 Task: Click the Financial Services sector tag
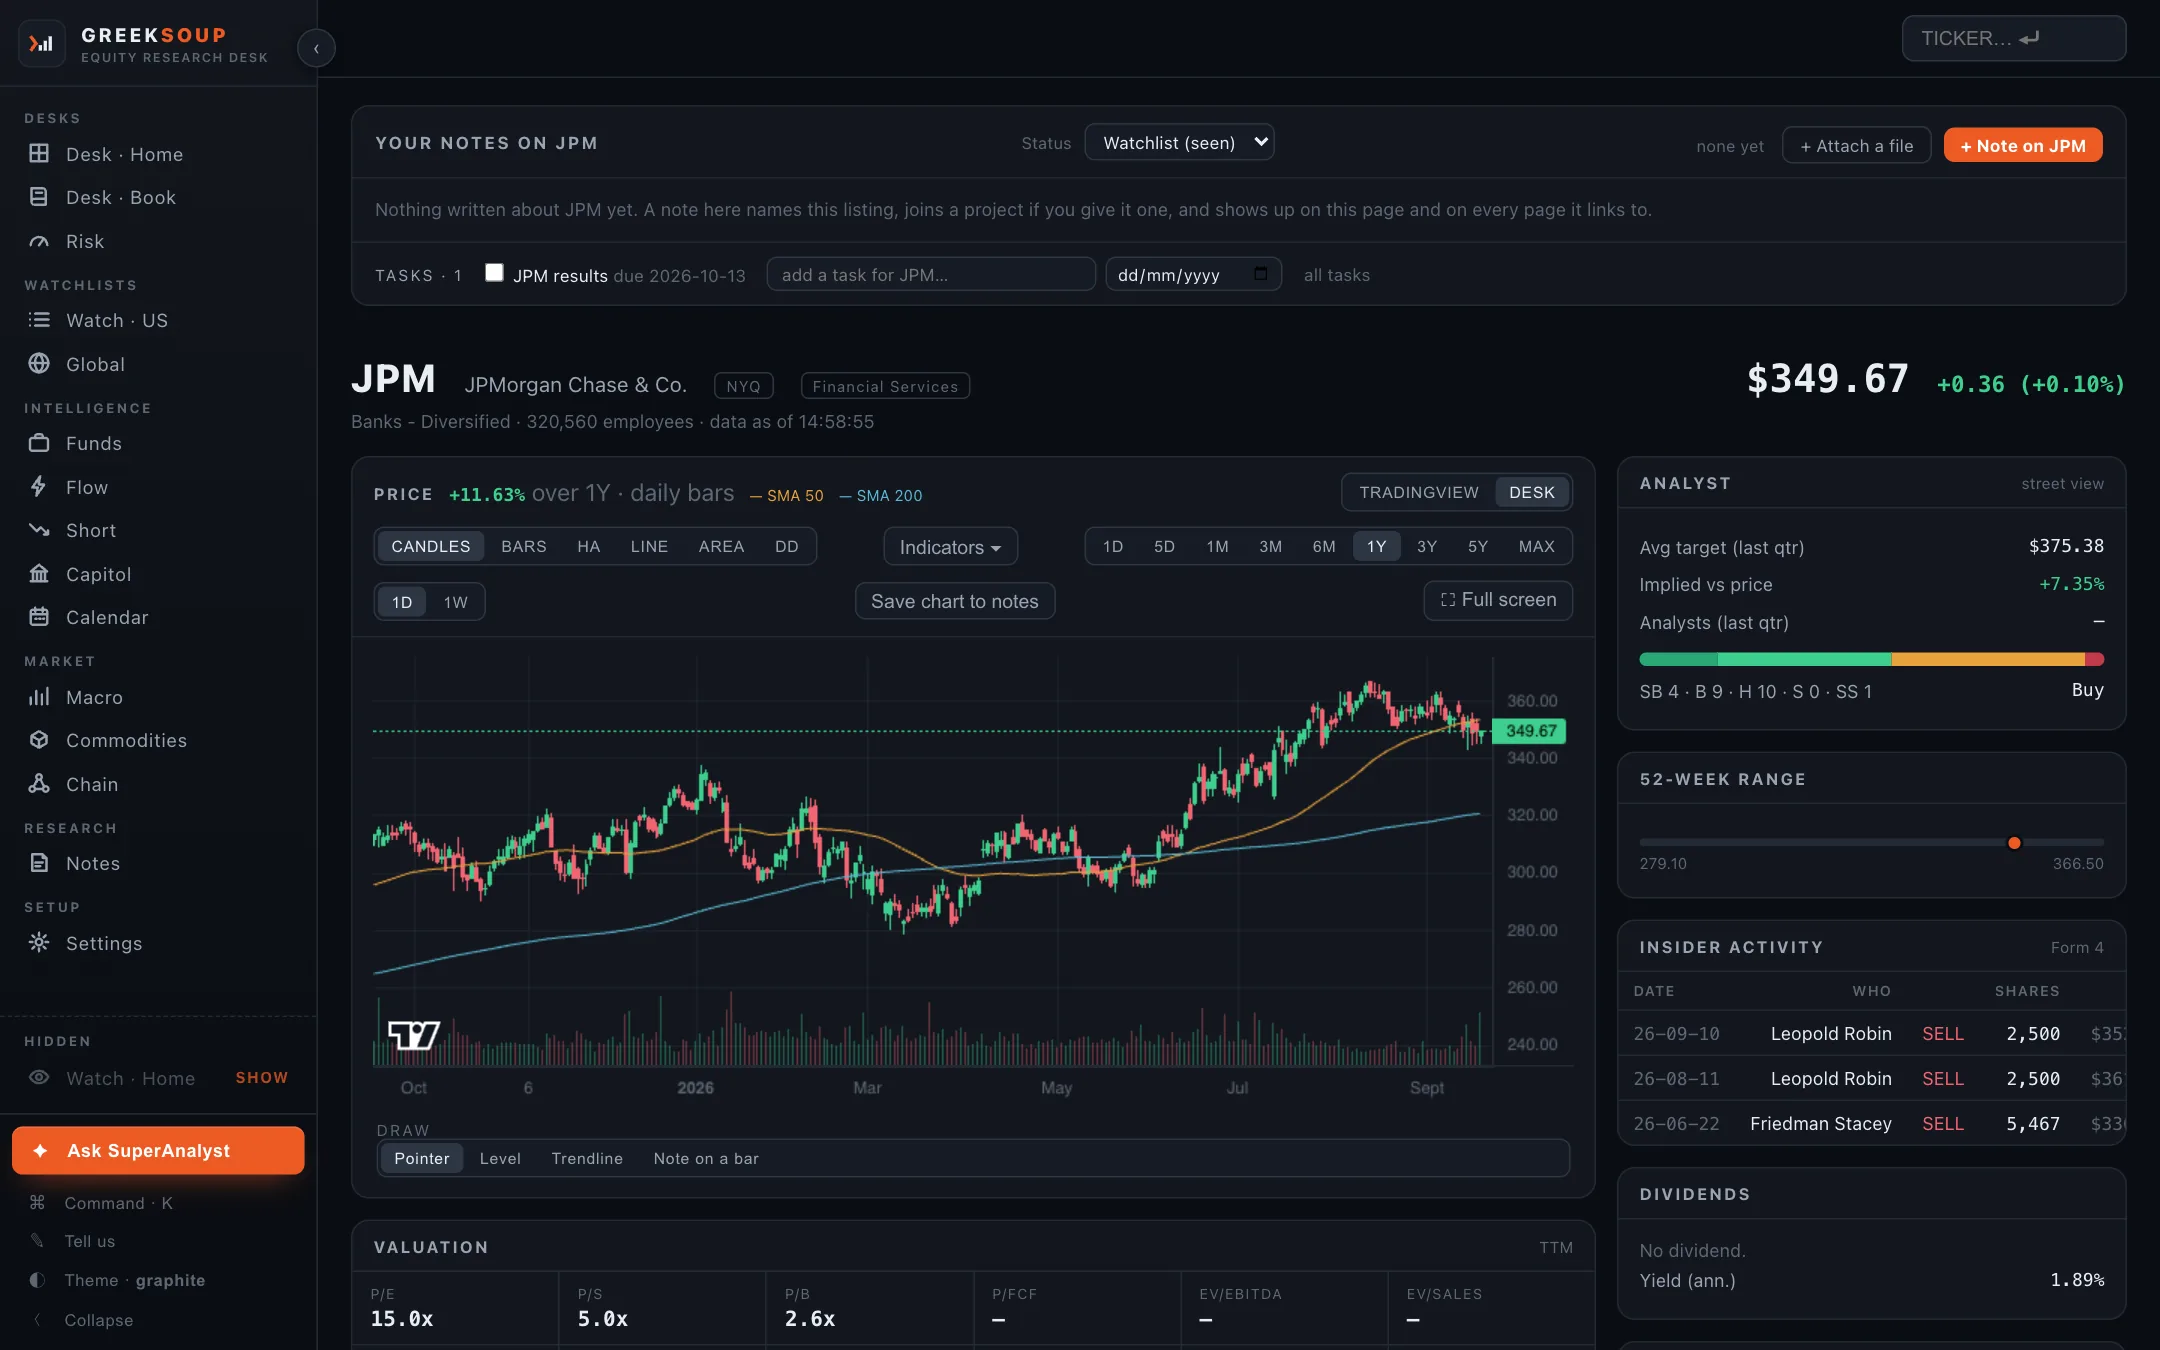885,386
